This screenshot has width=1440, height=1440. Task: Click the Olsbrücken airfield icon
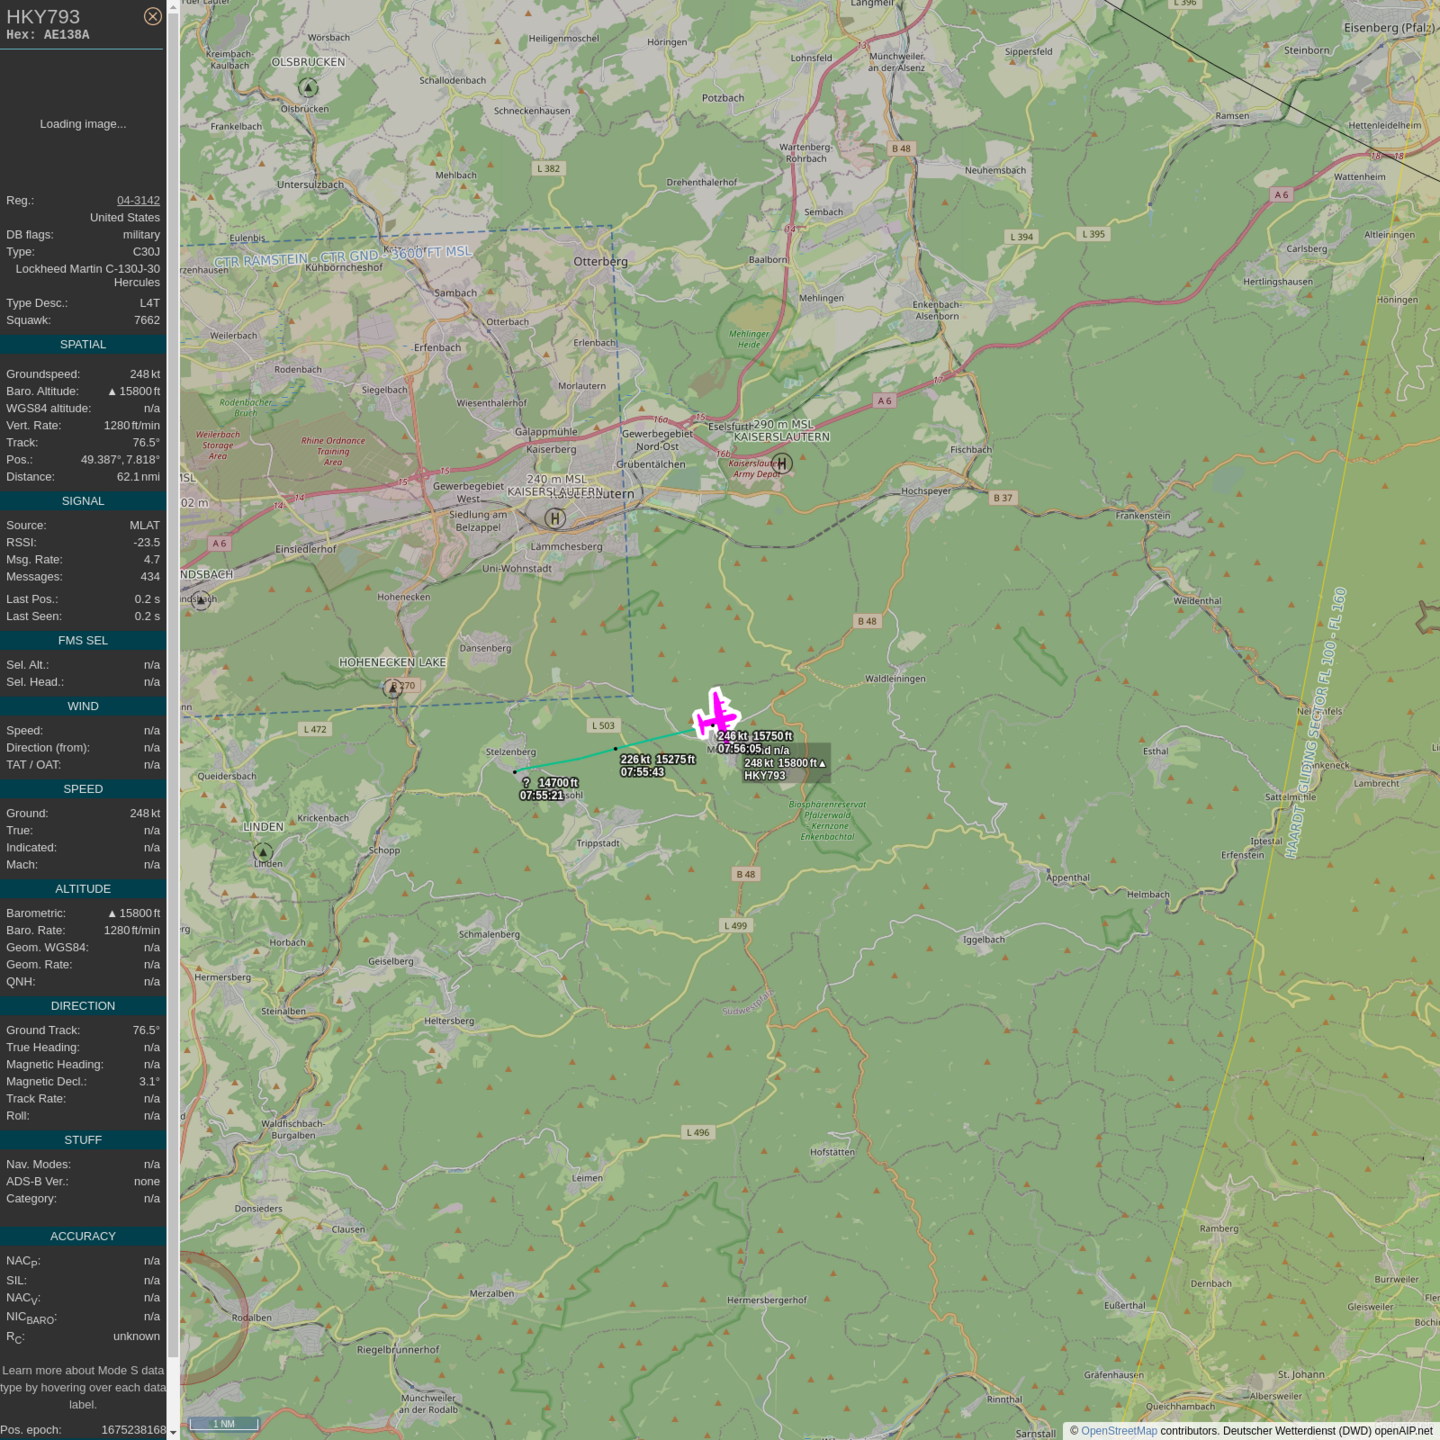click(x=308, y=87)
